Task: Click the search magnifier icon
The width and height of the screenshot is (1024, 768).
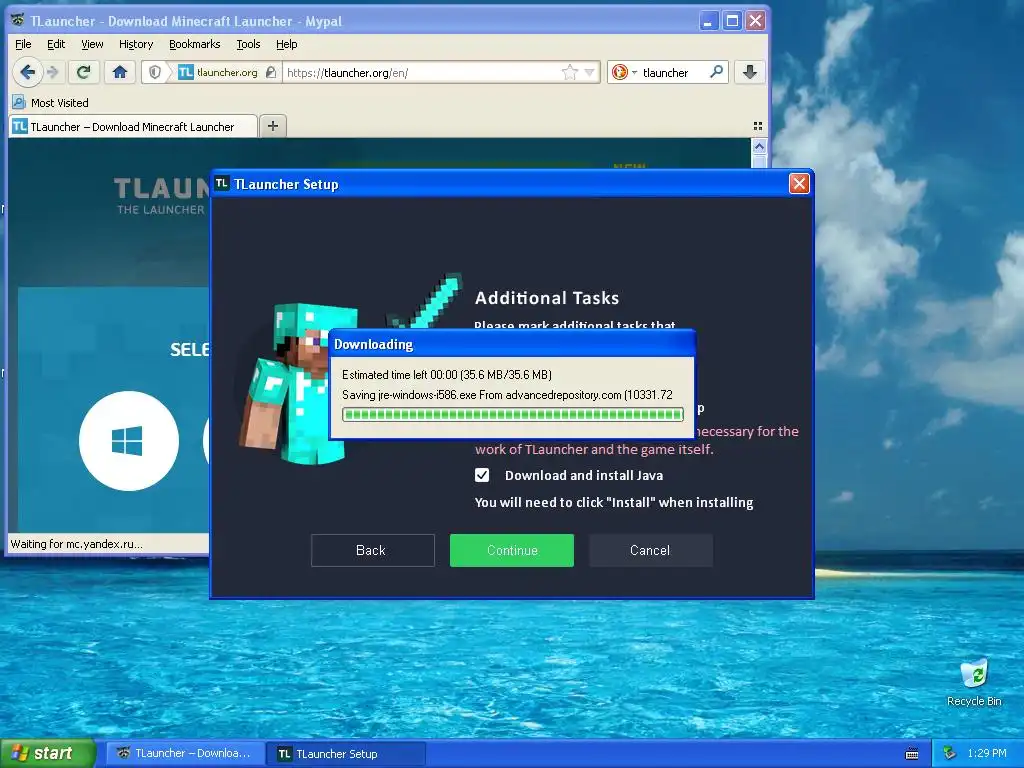Action: coord(716,72)
